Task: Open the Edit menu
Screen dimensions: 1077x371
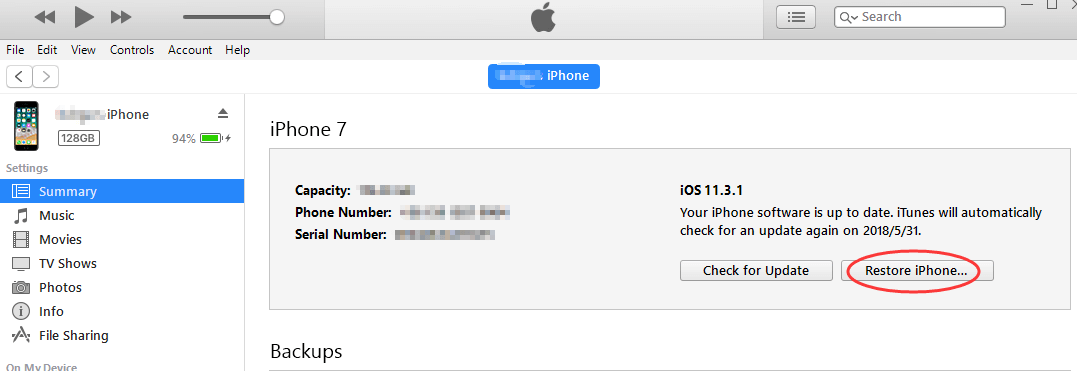Action: [47, 50]
